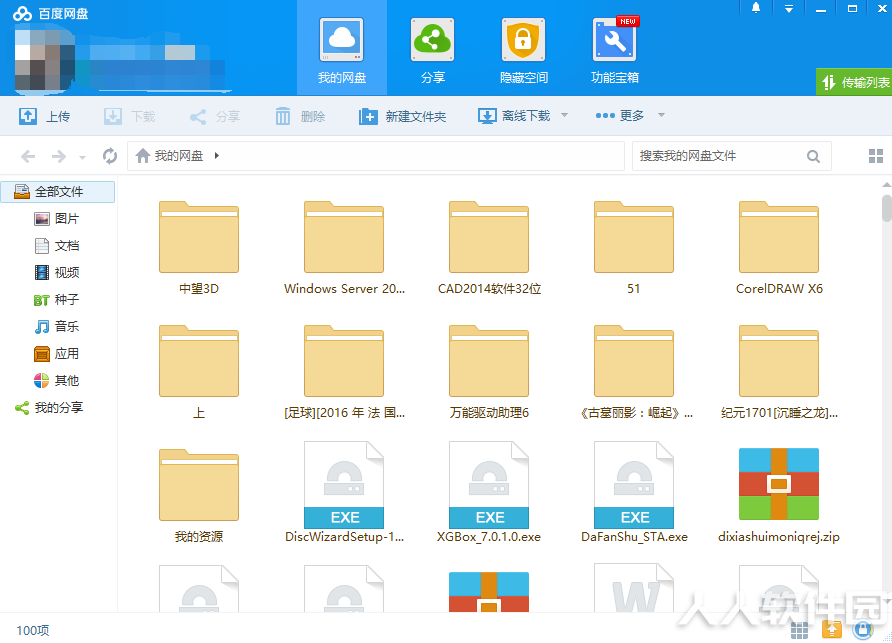The width and height of the screenshot is (892, 643).
Task: Click the lock icon in status bar
Action: 863,629
